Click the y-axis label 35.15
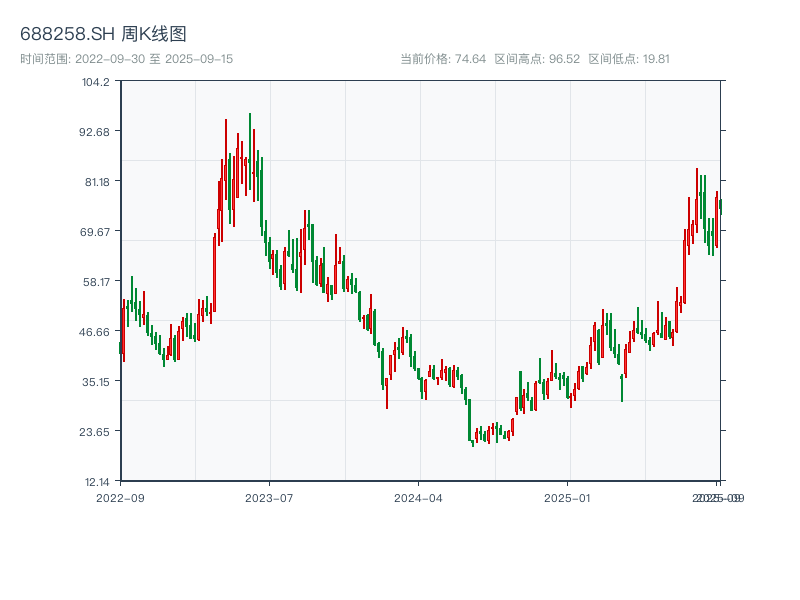Screen dimensions: 800x600 (x=96, y=382)
